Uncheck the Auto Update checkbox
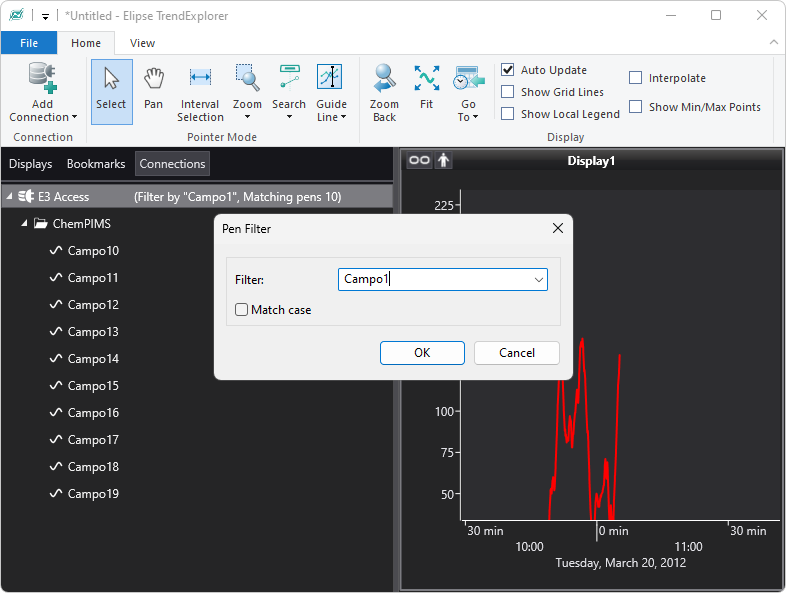Screen dimensions: 786x593 coord(508,70)
